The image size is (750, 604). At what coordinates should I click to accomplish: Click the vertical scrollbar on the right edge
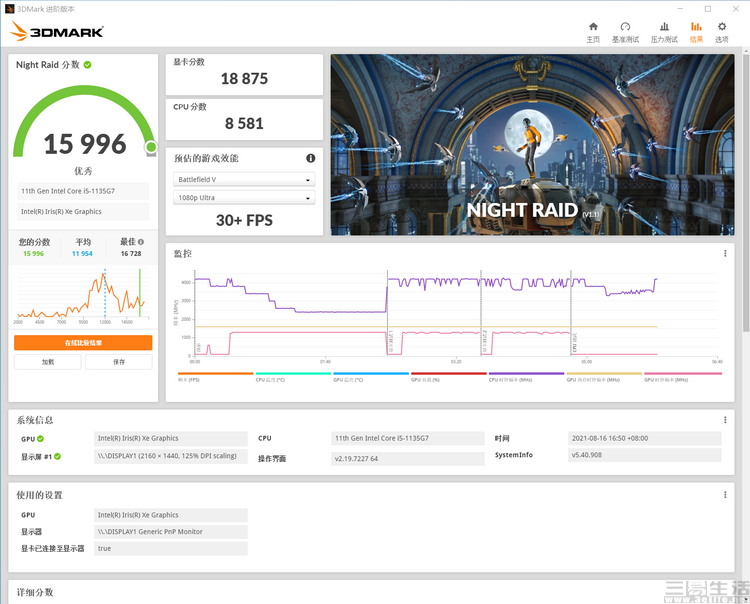tap(746, 191)
